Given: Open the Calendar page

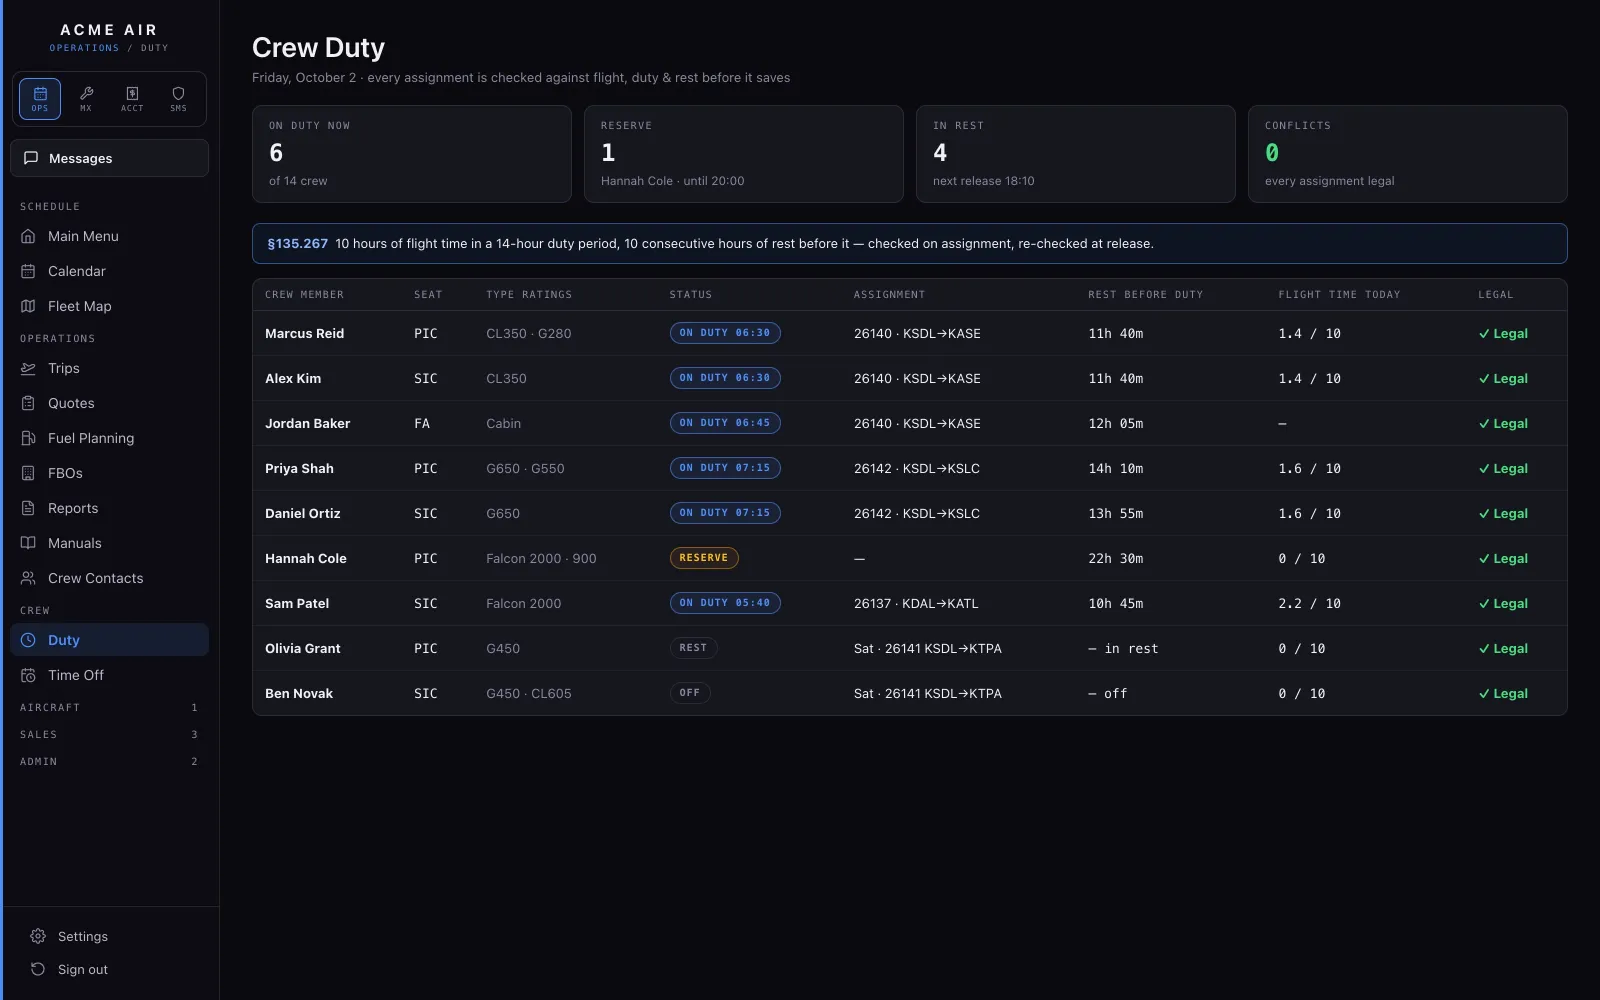Looking at the screenshot, I should pos(109,271).
